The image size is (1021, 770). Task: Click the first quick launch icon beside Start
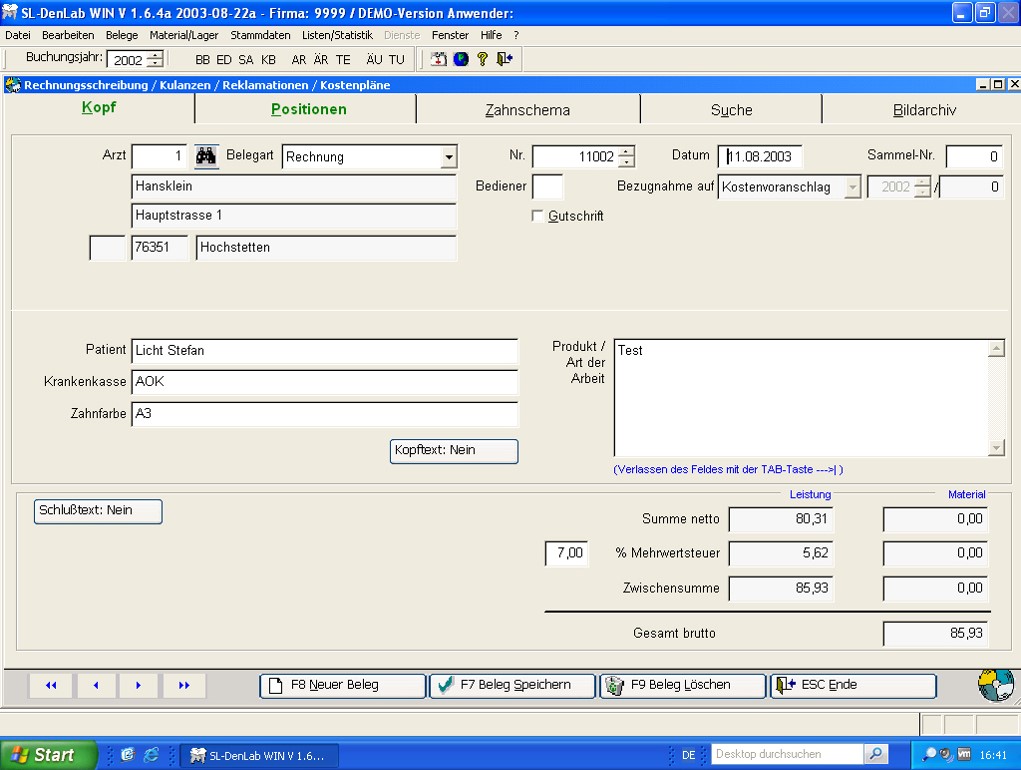tap(128, 755)
